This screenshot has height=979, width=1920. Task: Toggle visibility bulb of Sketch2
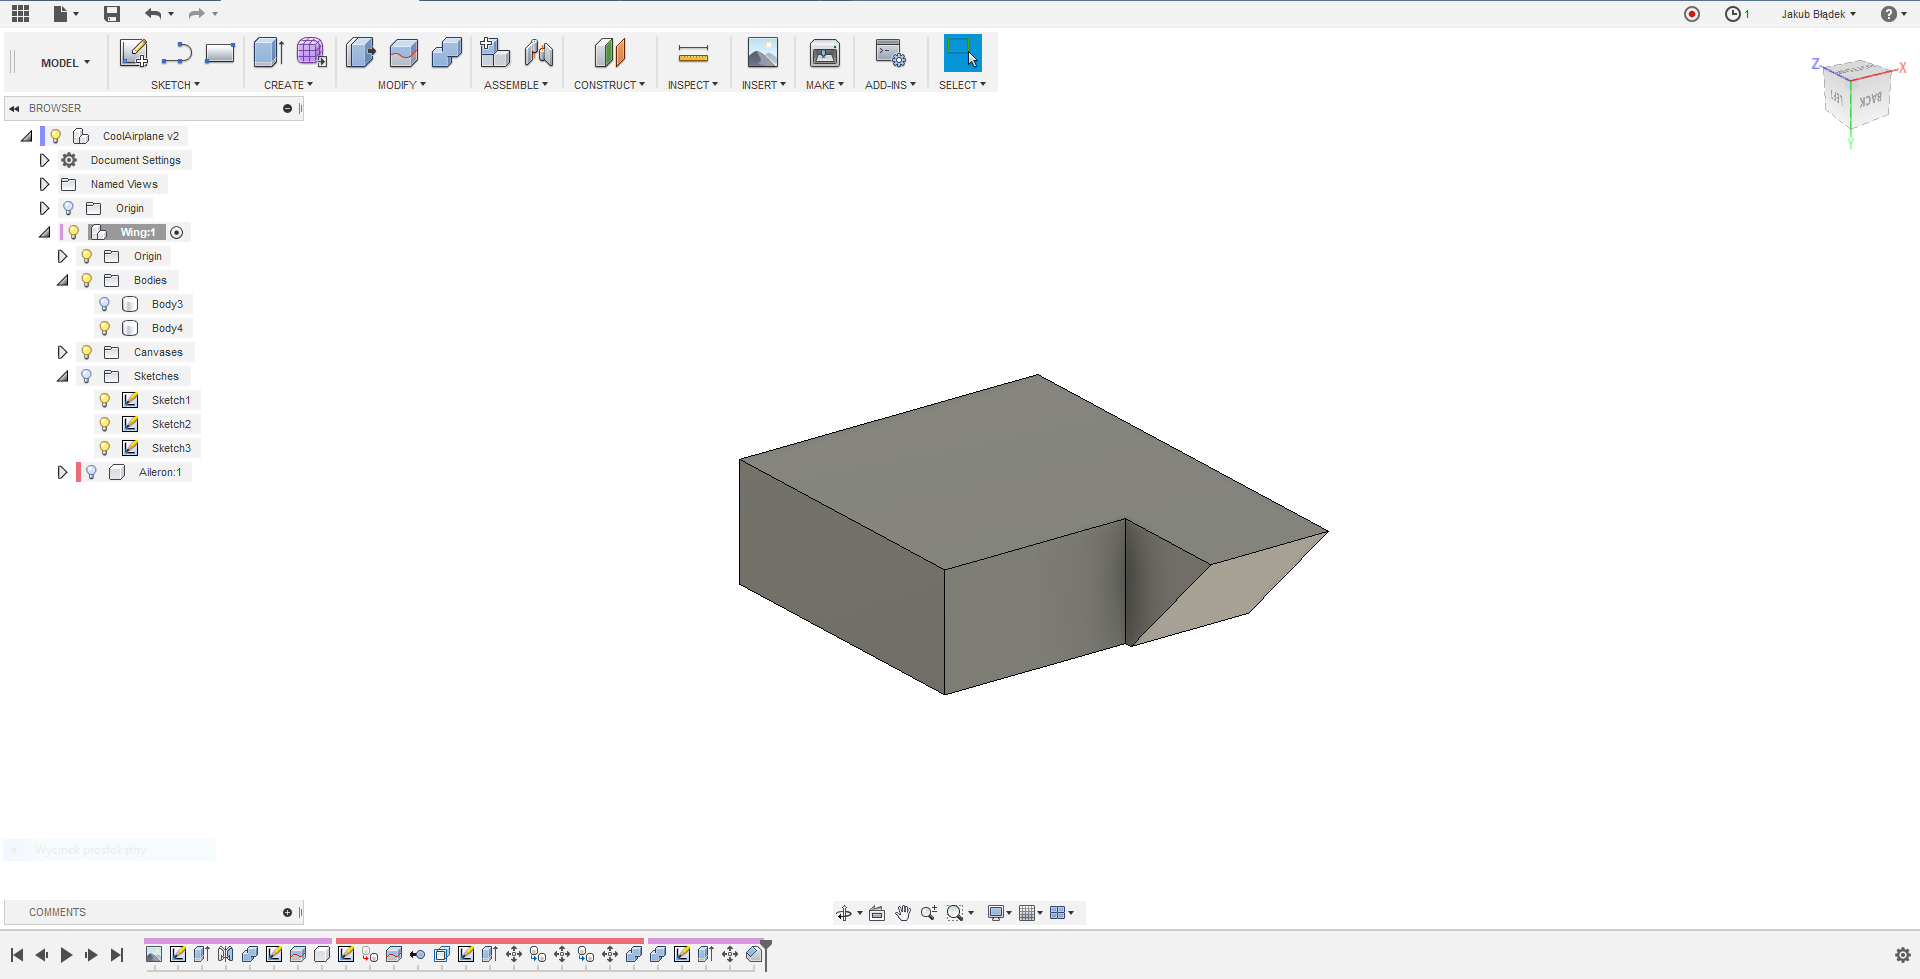pyautogui.click(x=104, y=424)
